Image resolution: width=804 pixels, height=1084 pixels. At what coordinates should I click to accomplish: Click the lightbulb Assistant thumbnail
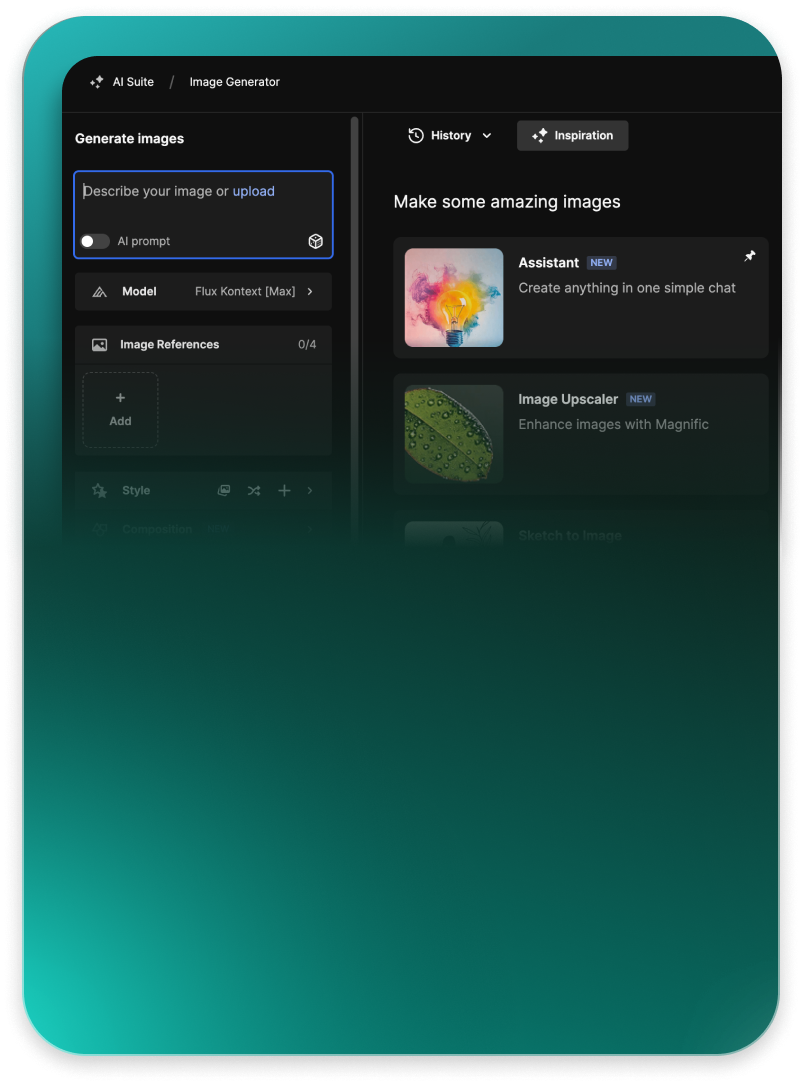tap(454, 298)
